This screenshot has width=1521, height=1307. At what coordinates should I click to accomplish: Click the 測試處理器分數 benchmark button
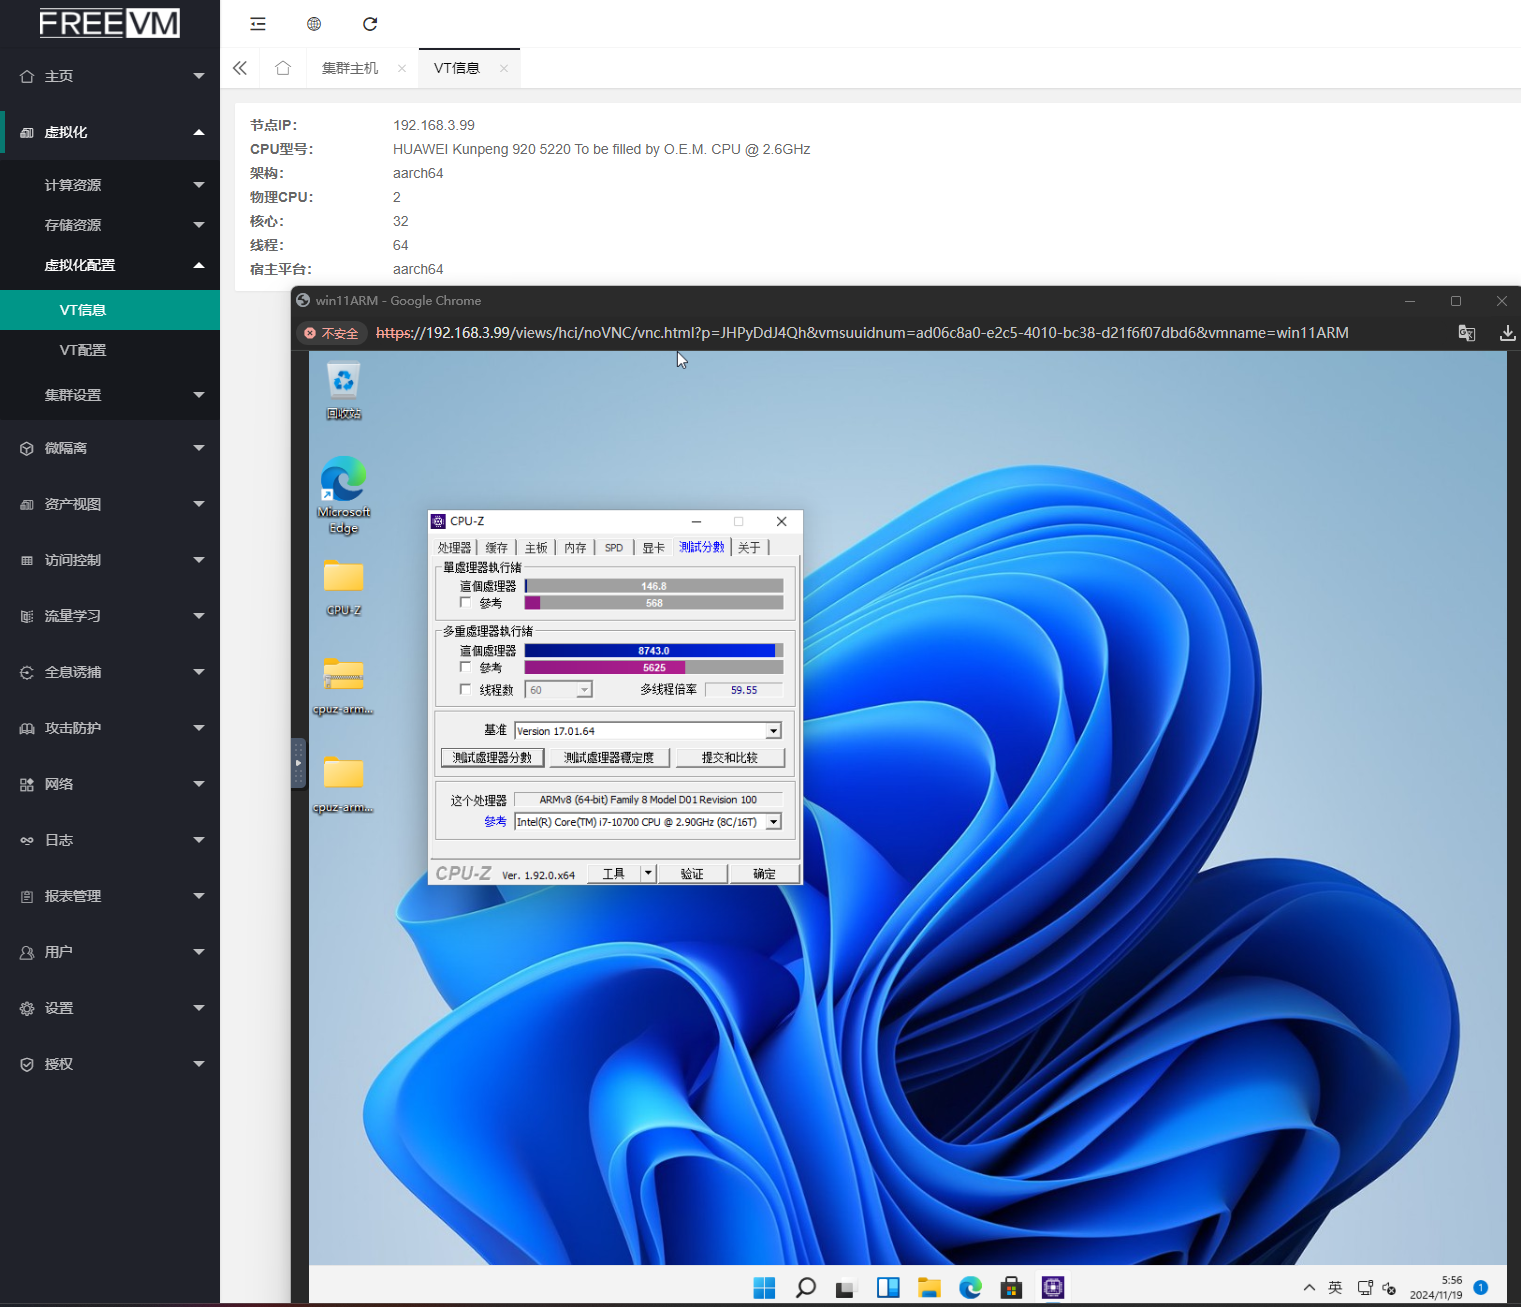492,758
